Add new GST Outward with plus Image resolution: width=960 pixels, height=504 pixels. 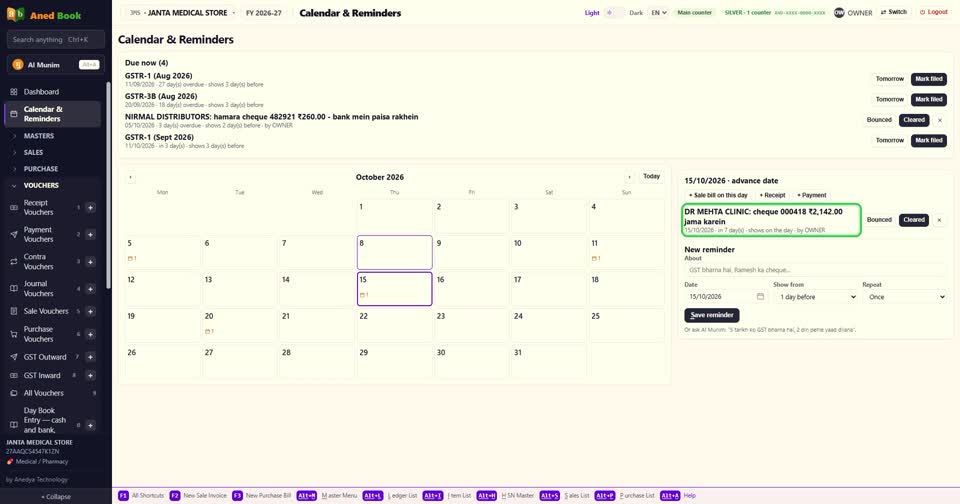pyautogui.click(x=90, y=357)
